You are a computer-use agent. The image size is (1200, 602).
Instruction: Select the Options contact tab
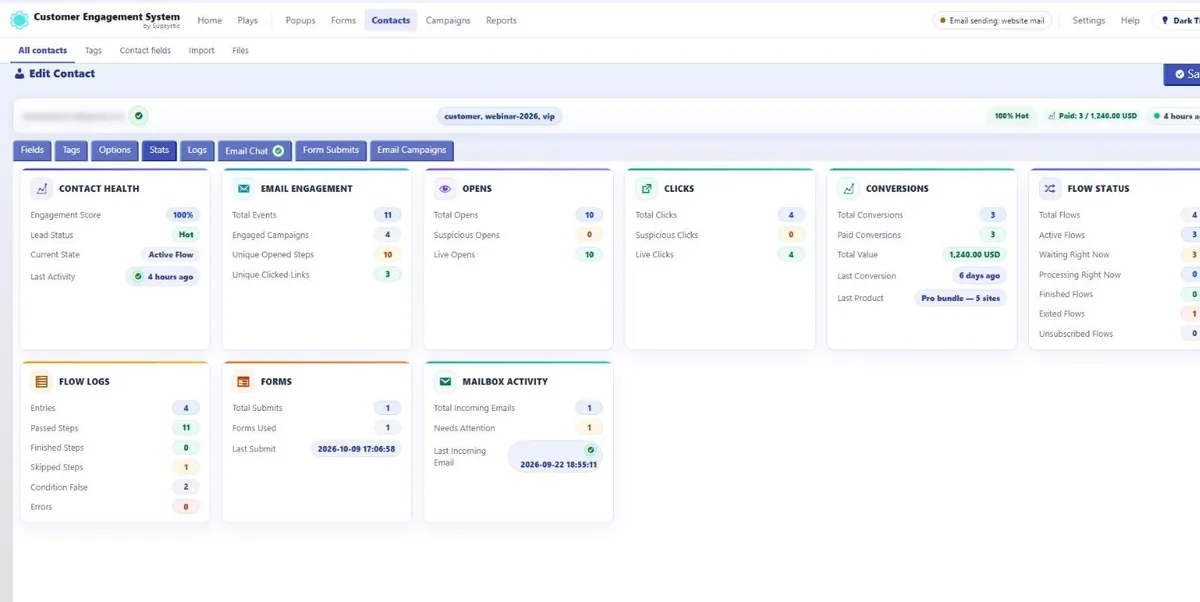pyautogui.click(x=115, y=150)
